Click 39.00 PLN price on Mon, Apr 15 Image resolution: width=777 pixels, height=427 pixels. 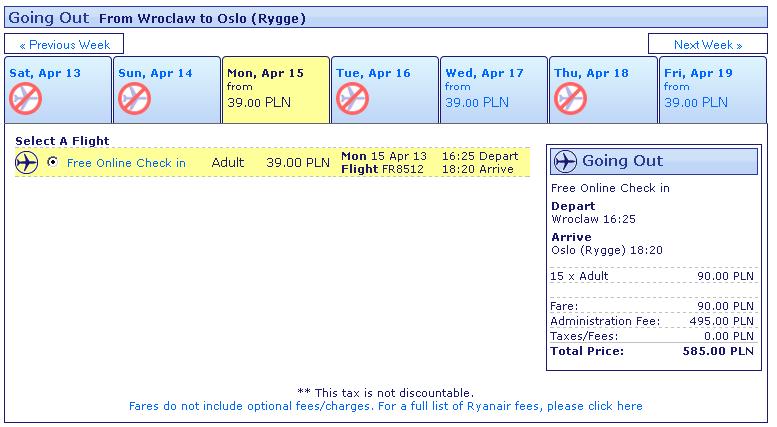259,103
